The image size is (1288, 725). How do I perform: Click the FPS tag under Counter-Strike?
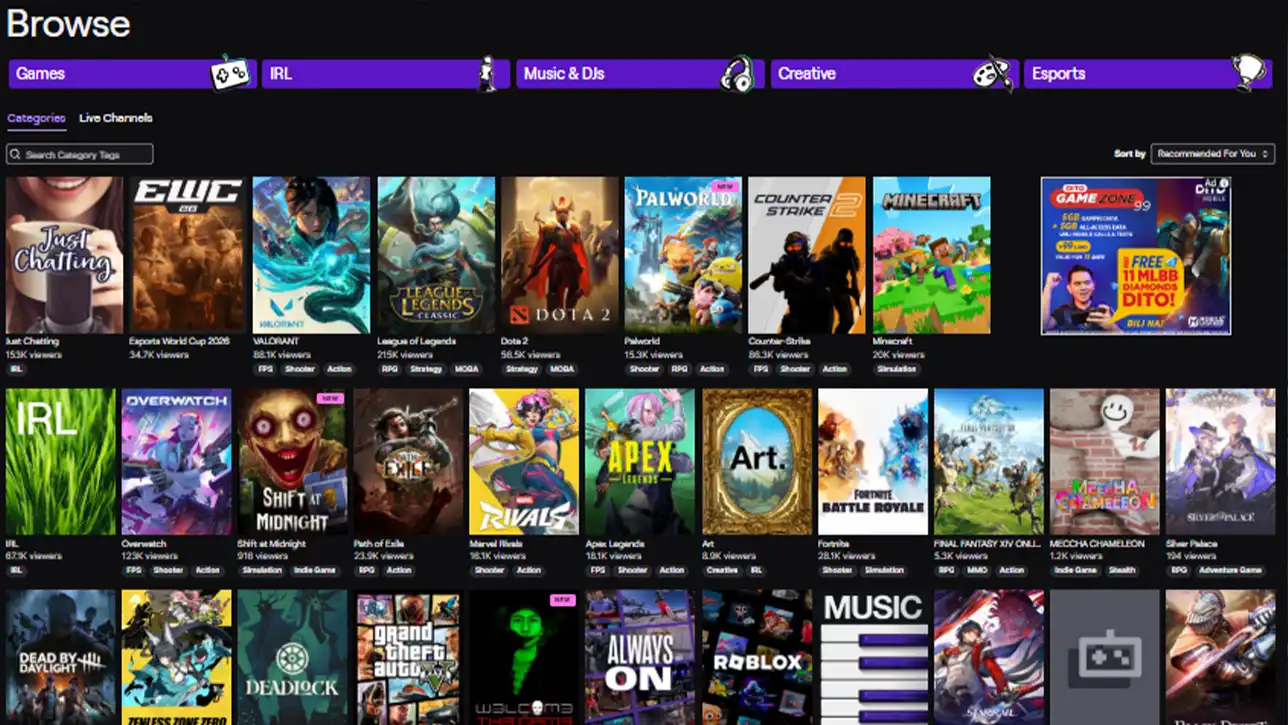[762, 369]
